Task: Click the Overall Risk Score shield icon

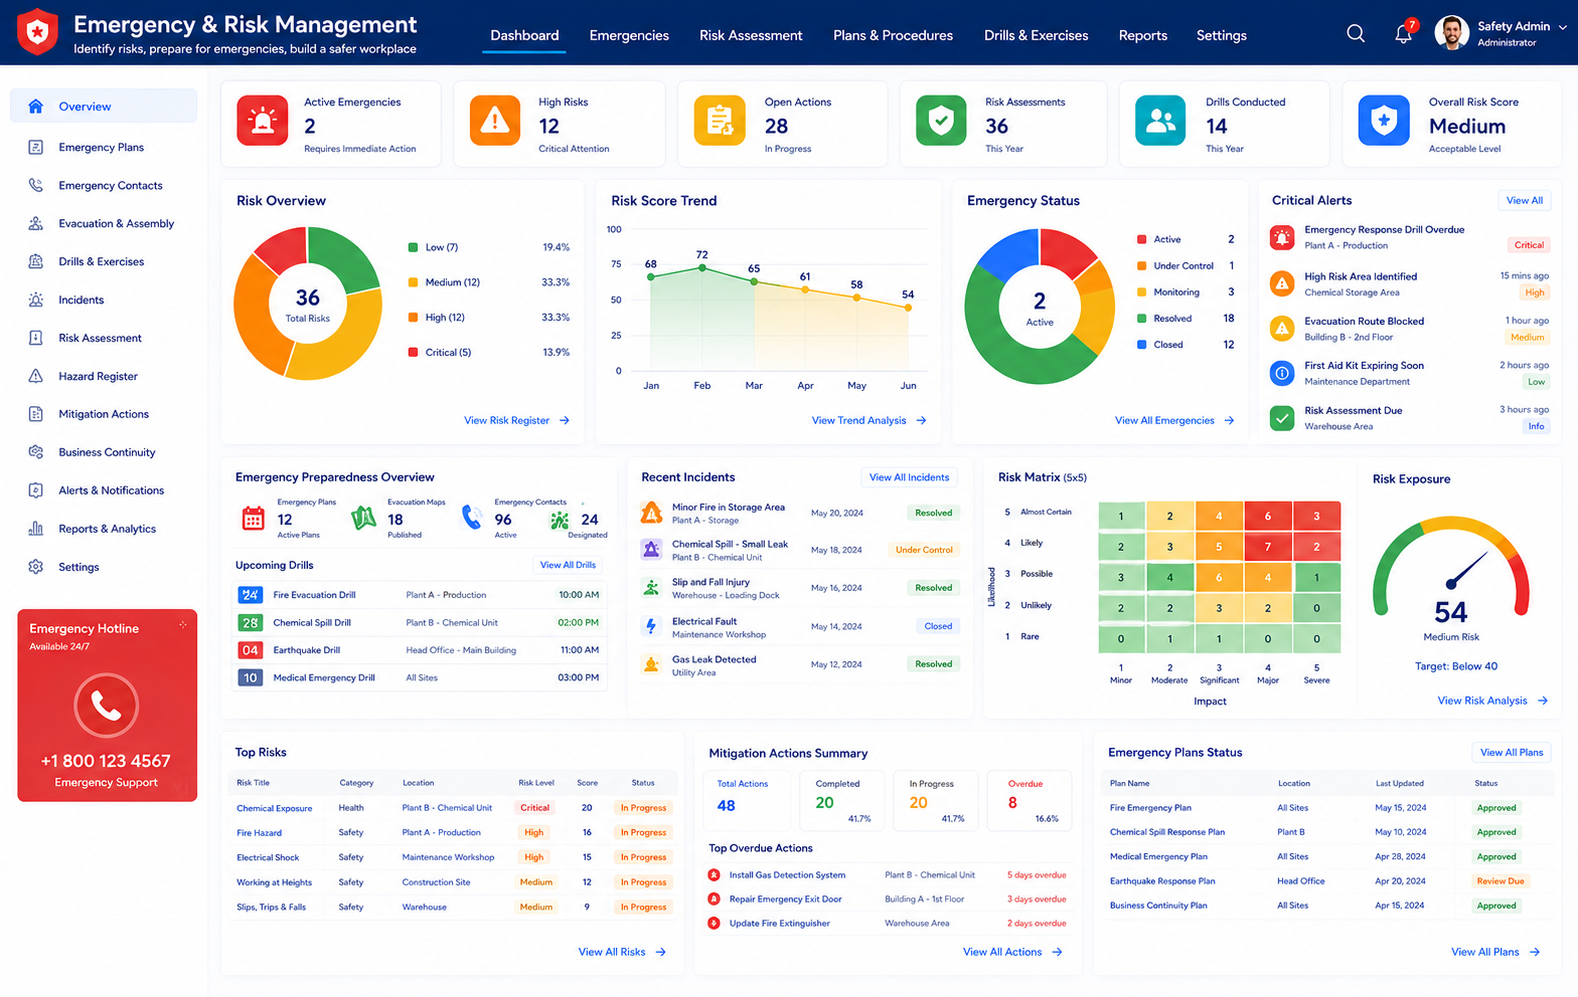Action: click(1384, 121)
